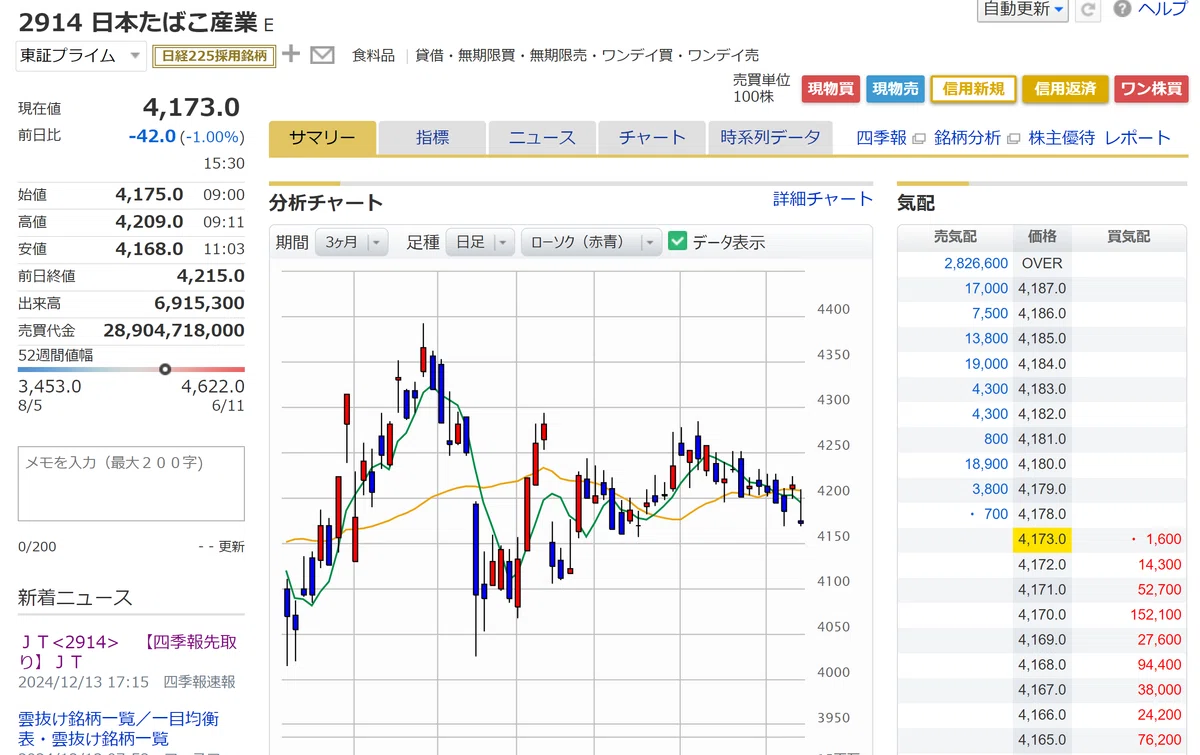
Task: Open the 株主優待 link
Action: 1061,138
